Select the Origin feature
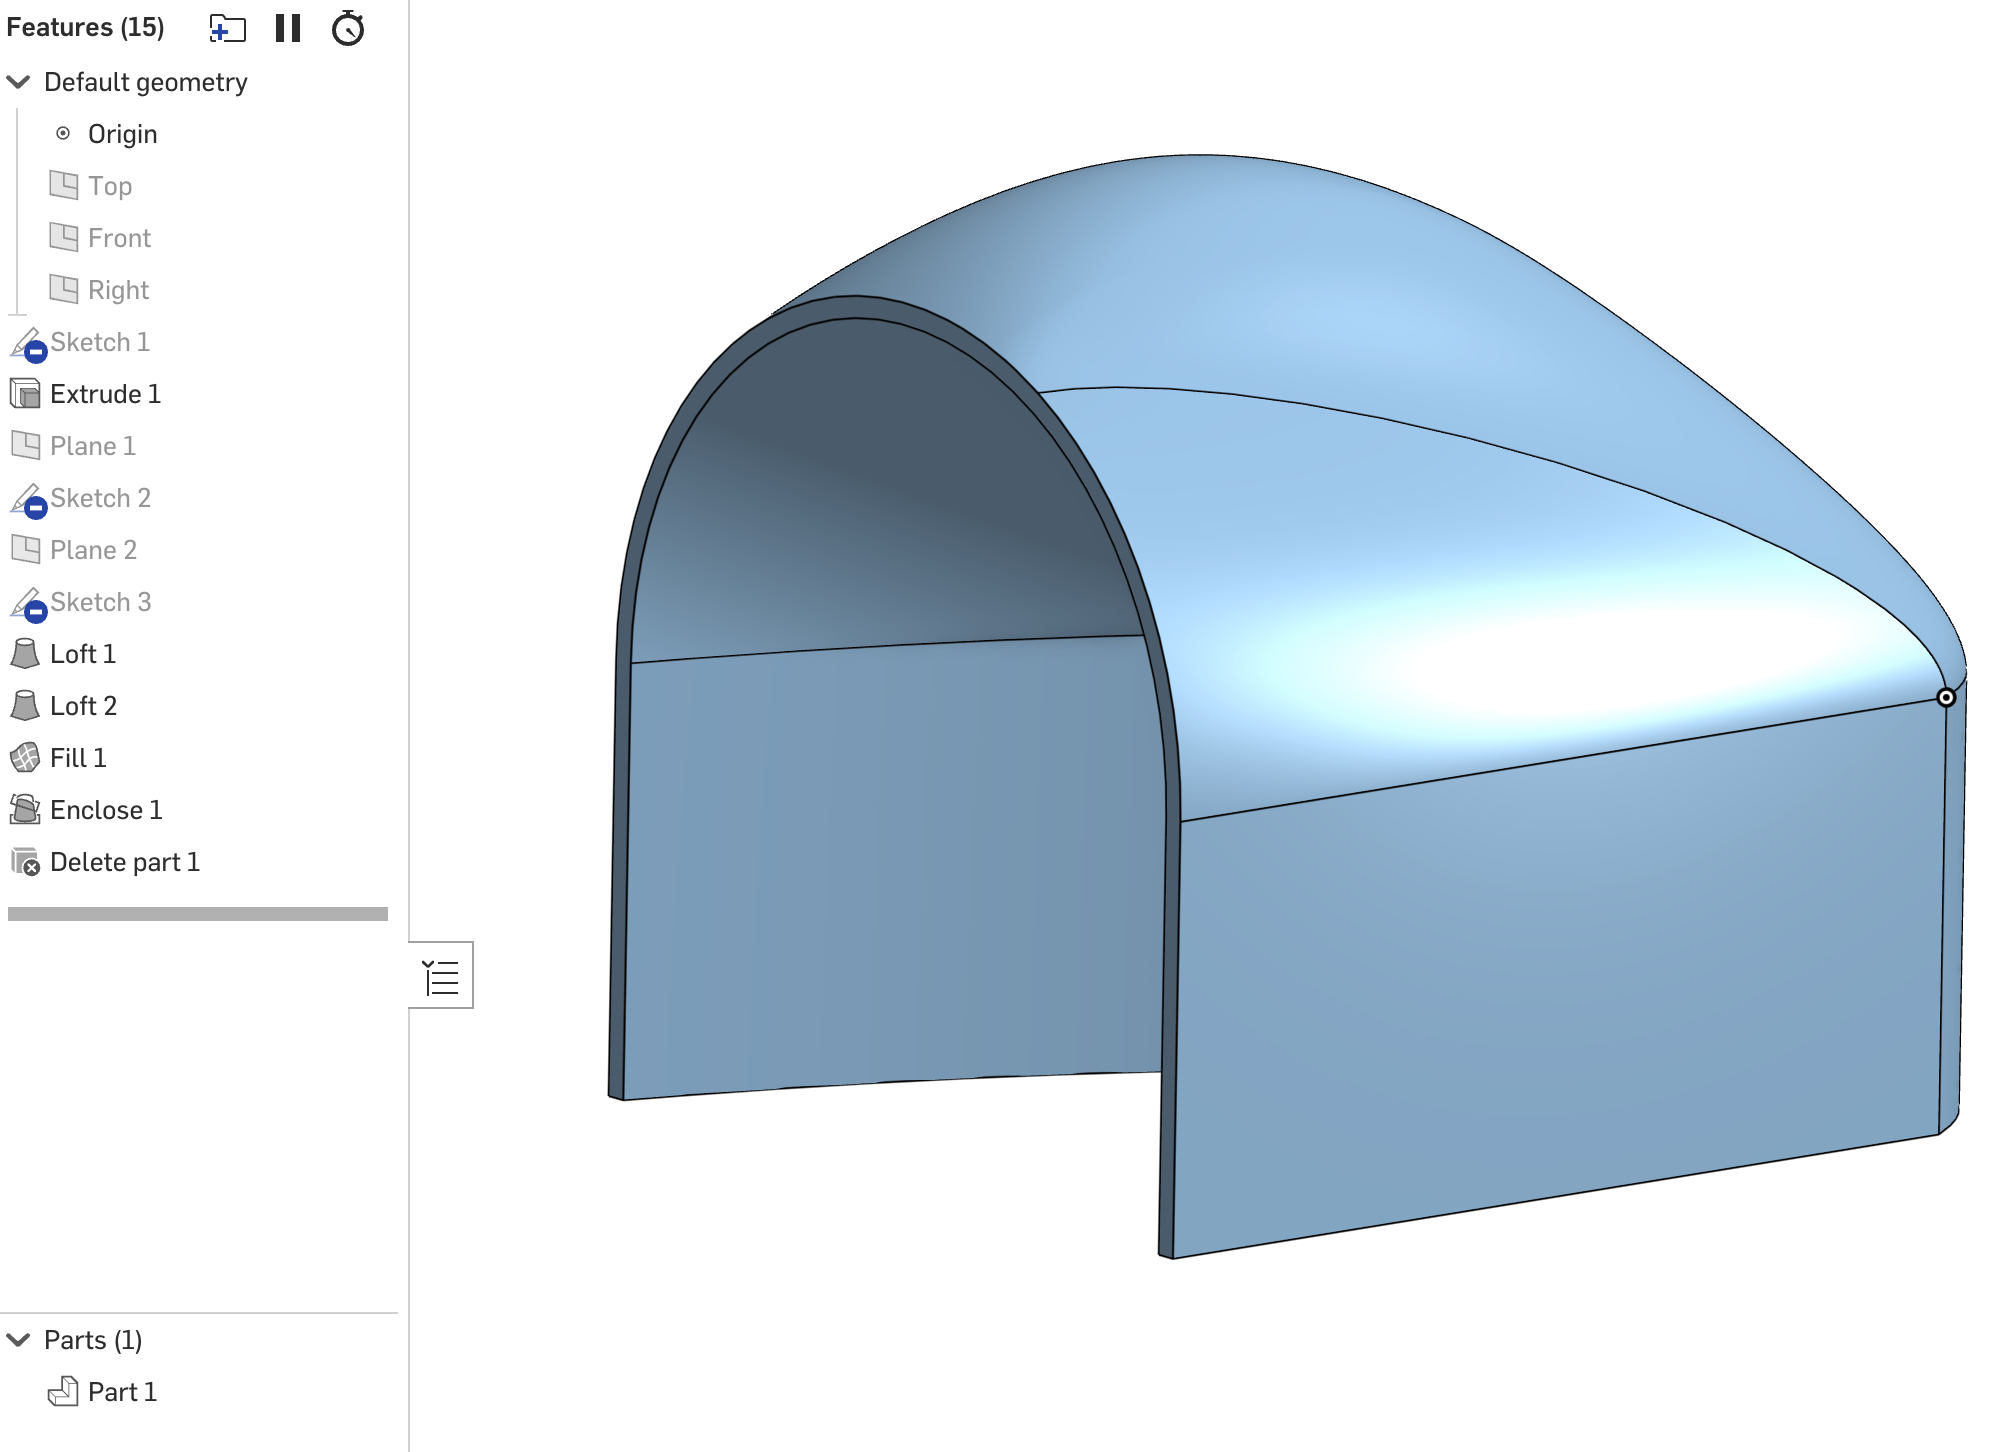 click(x=122, y=134)
